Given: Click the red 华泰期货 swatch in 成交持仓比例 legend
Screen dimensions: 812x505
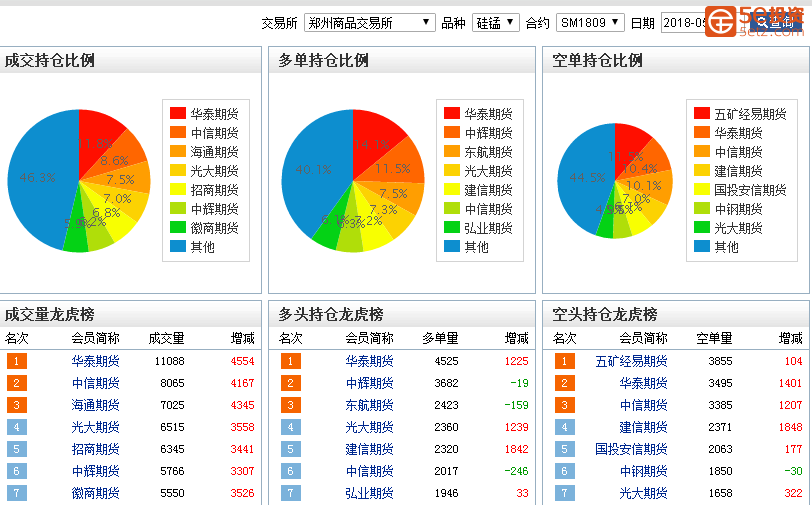Looking at the screenshot, I should coord(178,113).
